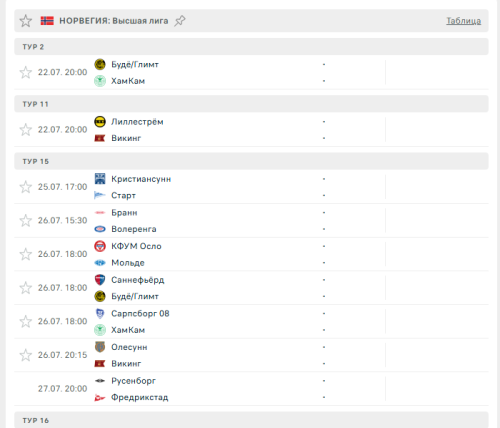Image resolution: width=500 pixels, height=428 pixels.
Task: Star the Будё/Глимт vs ХамКам match
Action: pos(26,72)
